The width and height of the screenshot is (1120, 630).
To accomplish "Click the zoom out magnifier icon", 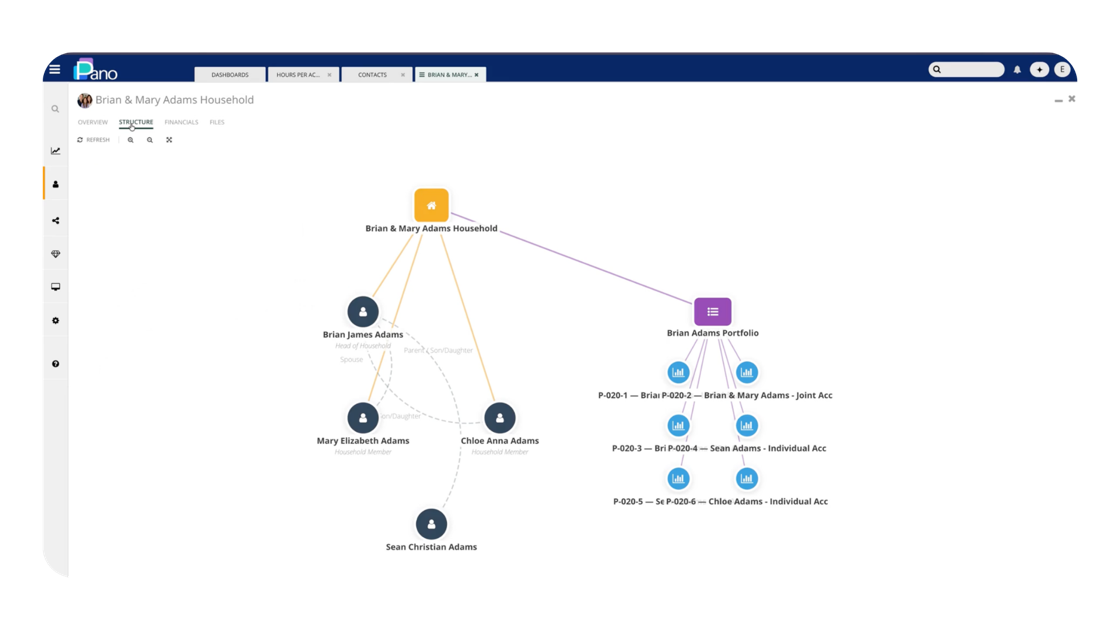I will pyautogui.click(x=150, y=140).
